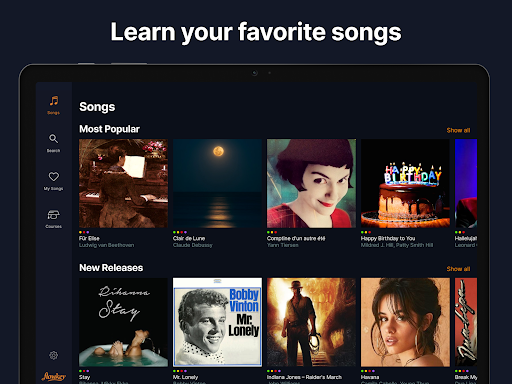Open the settings gear icon
The width and height of the screenshot is (512, 384).
(53, 355)
